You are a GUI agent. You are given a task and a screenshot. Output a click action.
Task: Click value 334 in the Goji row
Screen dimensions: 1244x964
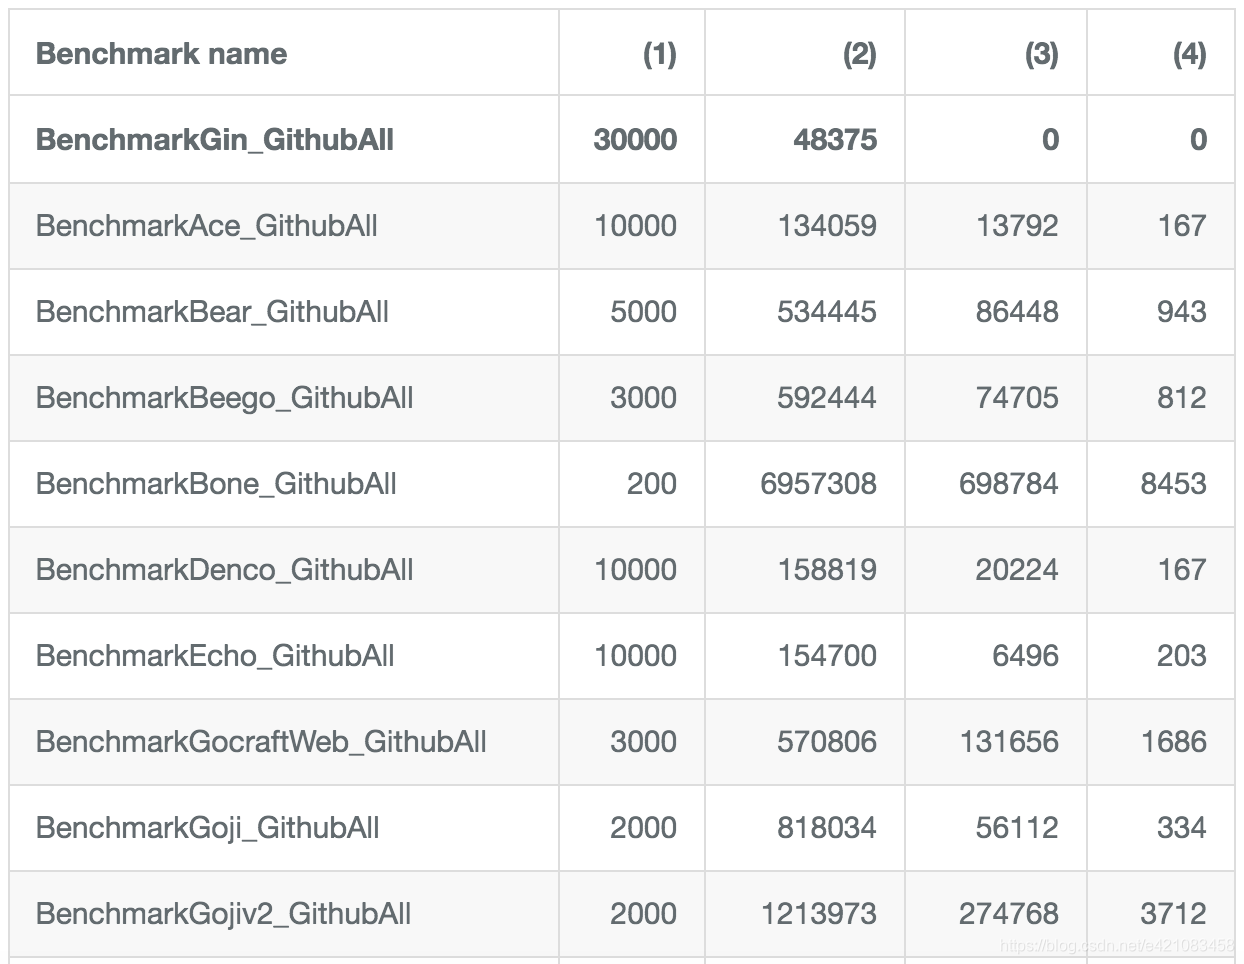[x=1182, y=828]
